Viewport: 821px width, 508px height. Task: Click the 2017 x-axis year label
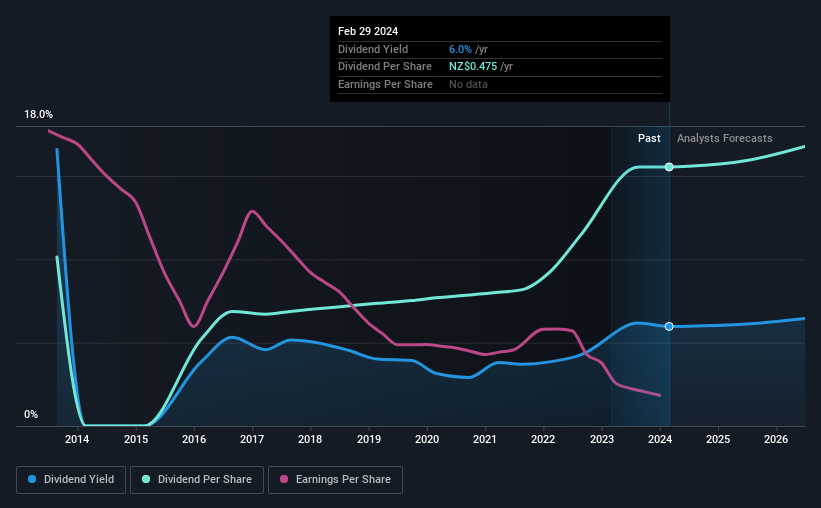252,439
